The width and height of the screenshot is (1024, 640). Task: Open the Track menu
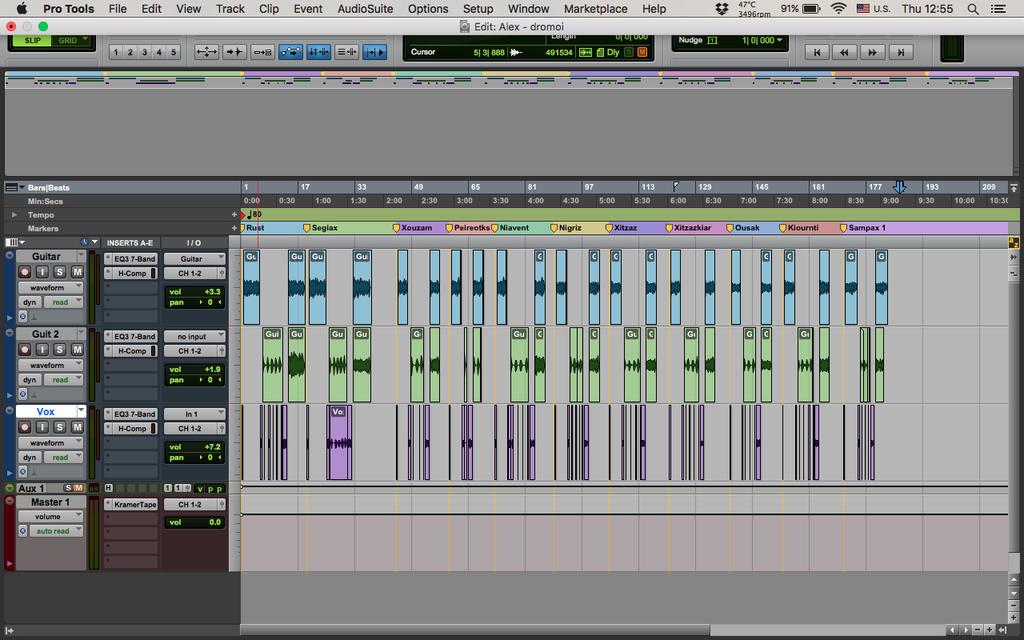[x=230, y=8]
